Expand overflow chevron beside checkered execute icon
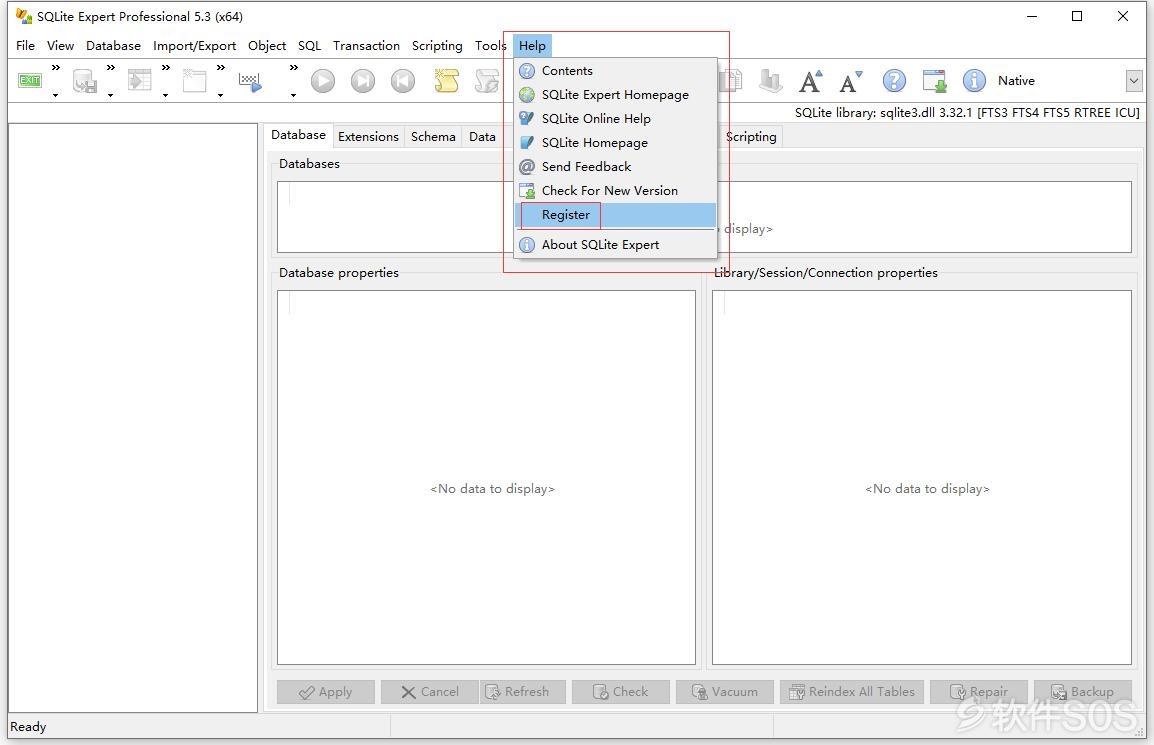 click(294, 68)
